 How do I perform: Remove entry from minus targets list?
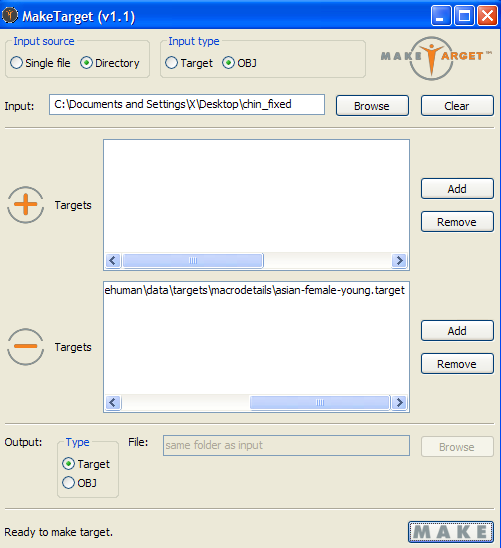(x=457, y=364)
